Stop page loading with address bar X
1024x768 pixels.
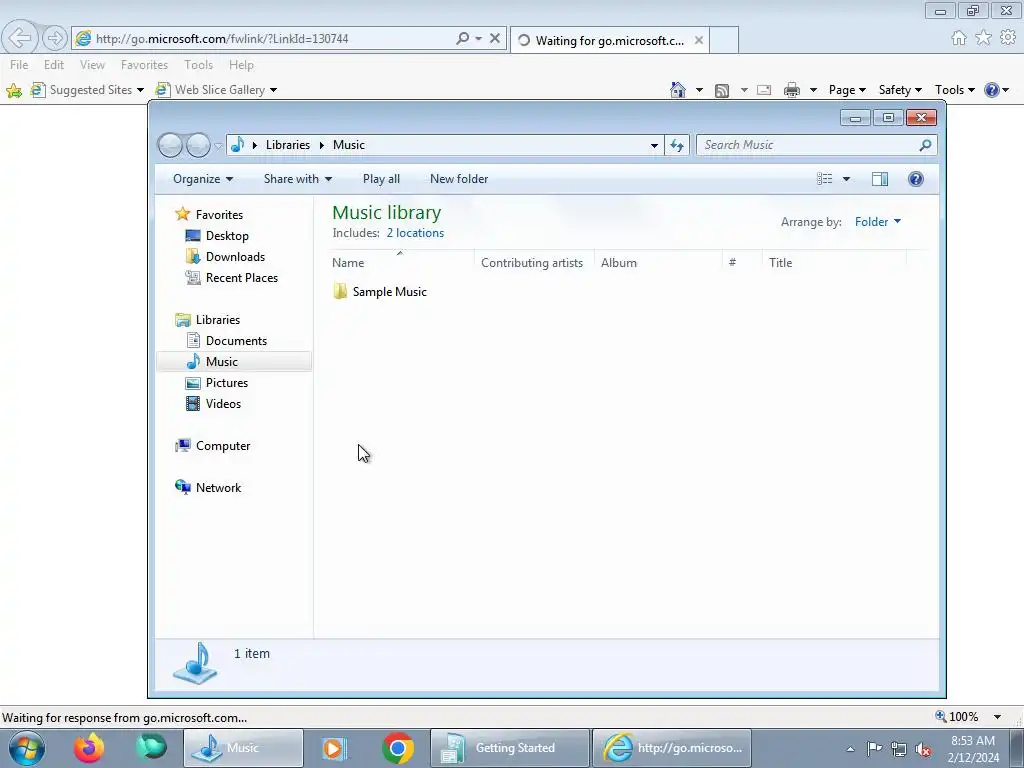[x=495, y=39]
